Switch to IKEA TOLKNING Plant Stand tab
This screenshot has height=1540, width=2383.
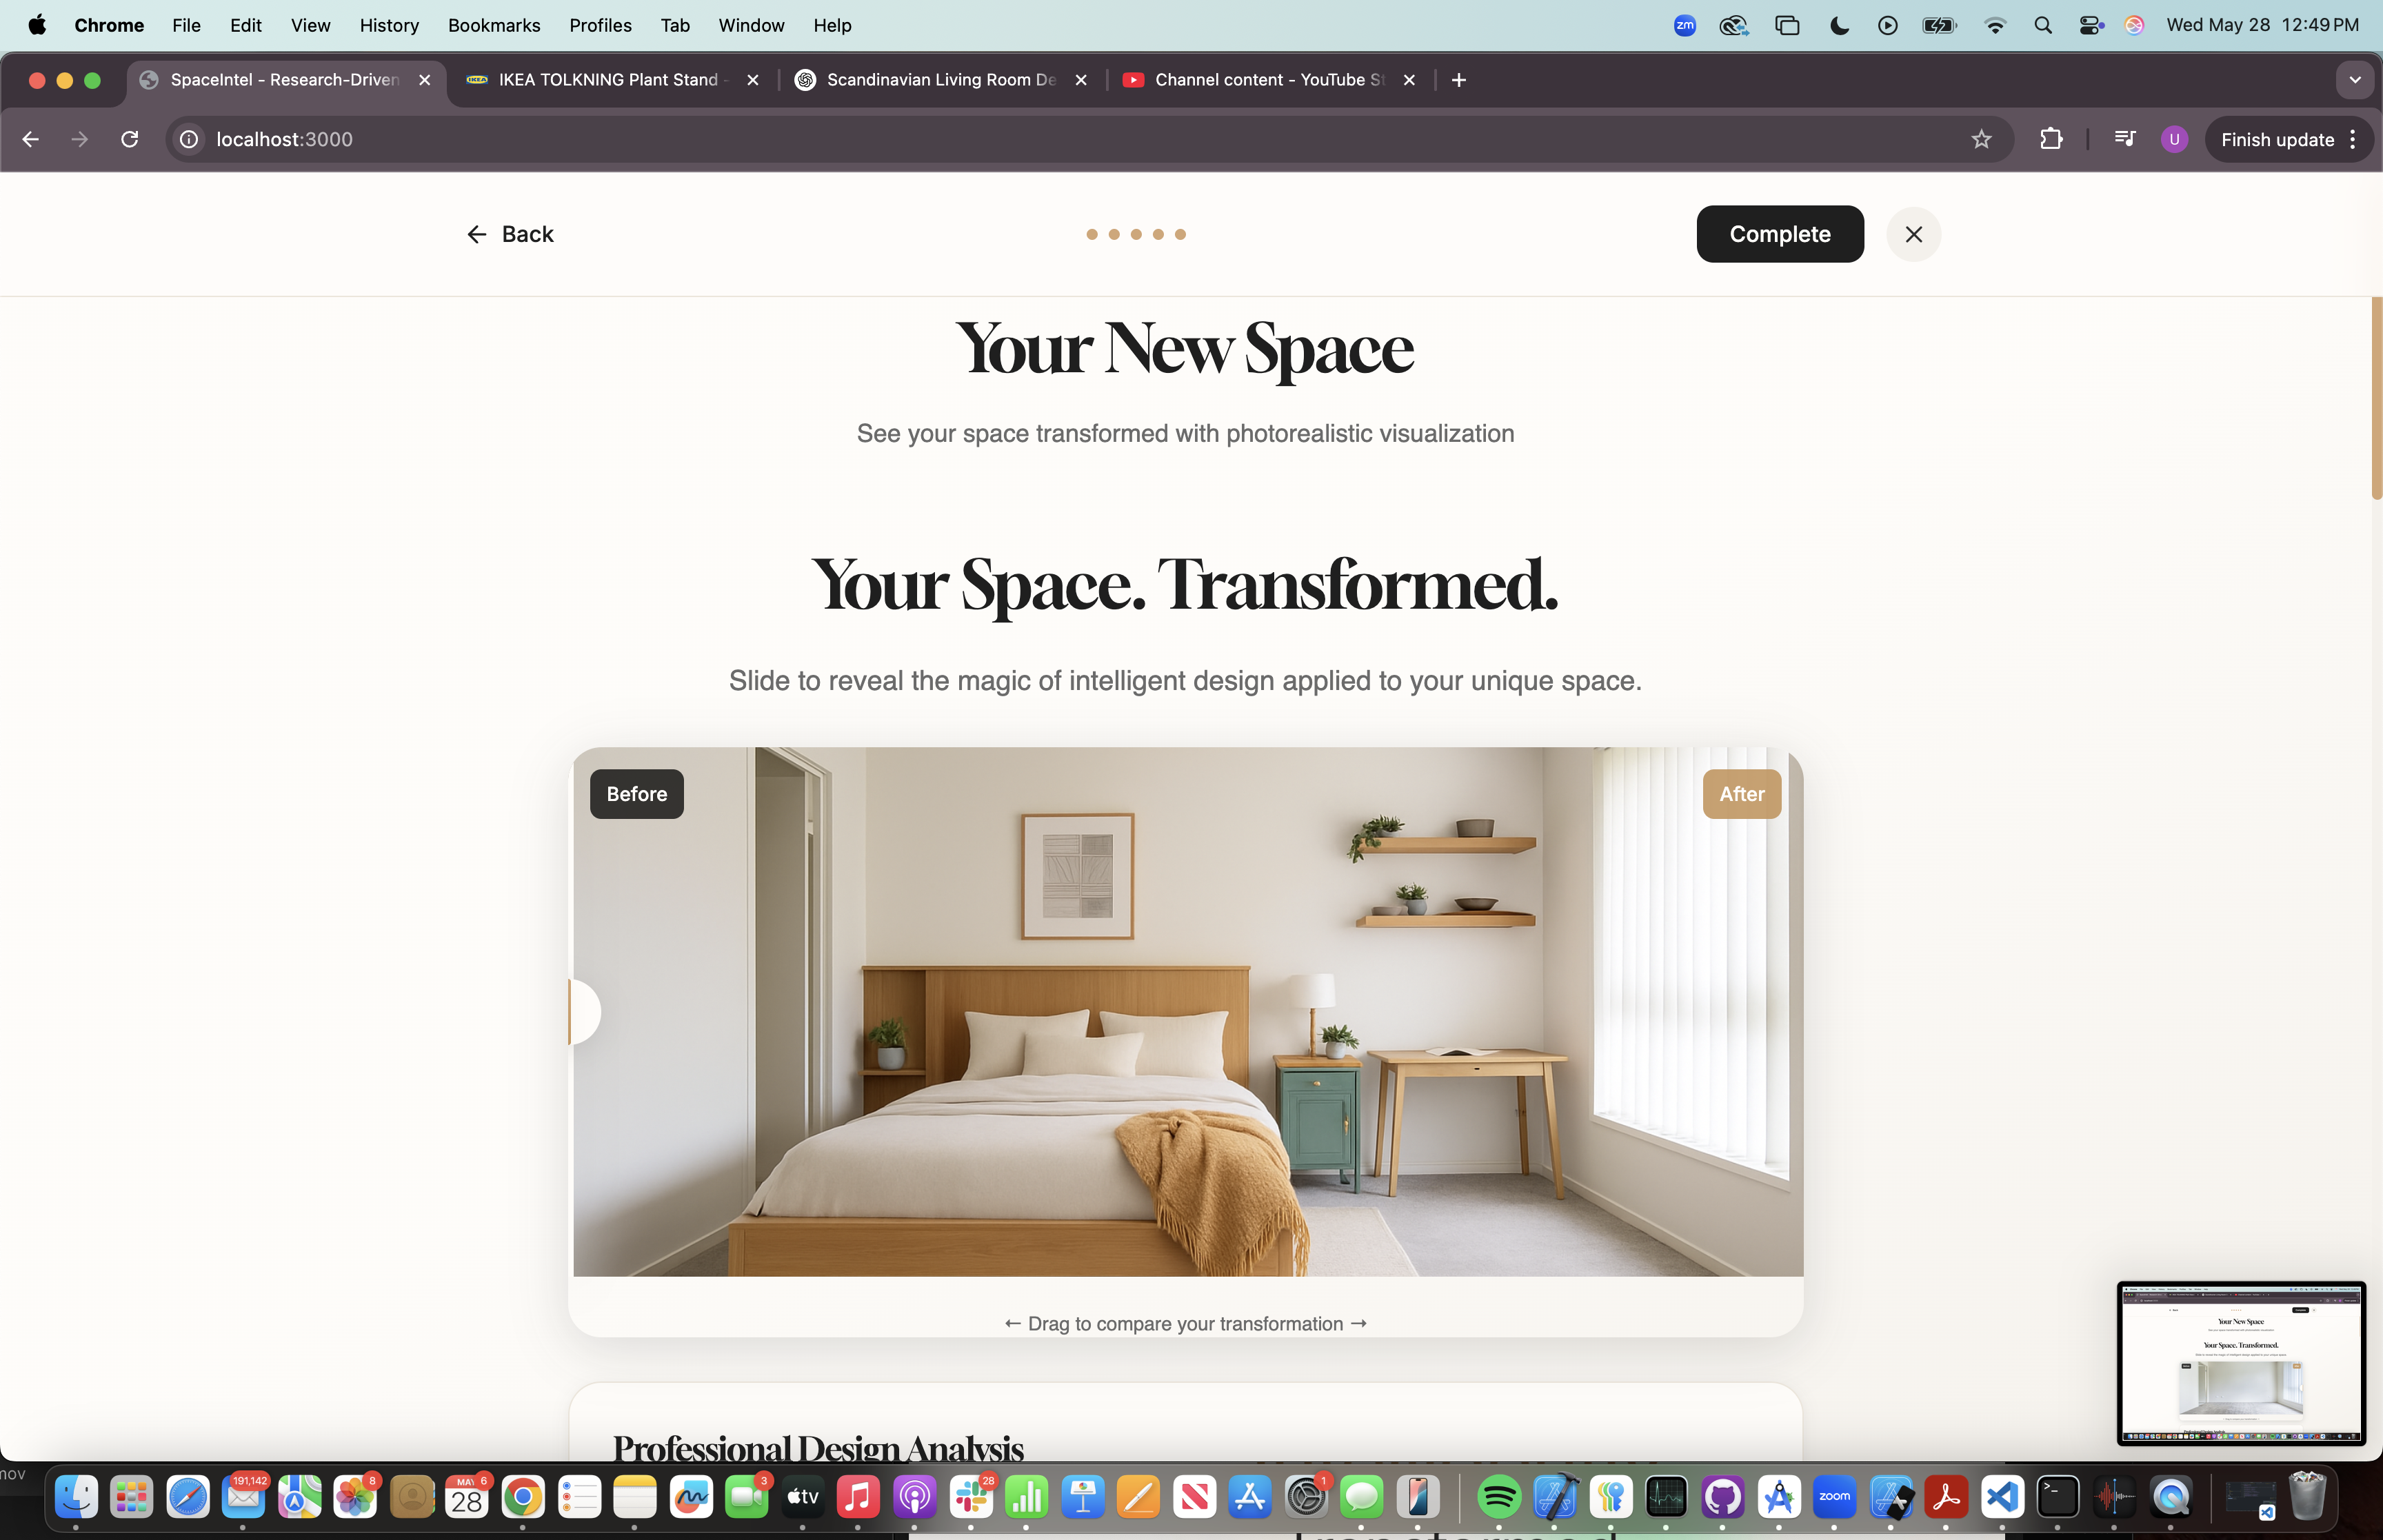pos(608,80)
